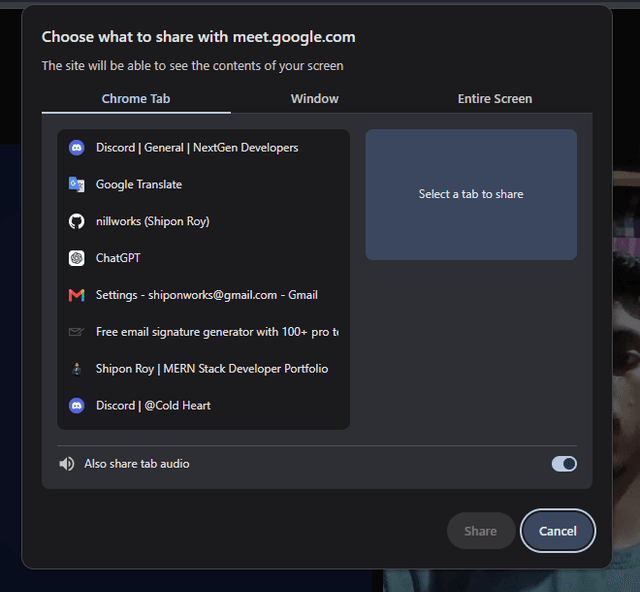The width and height of the screenshot is (640, 592).
Task: Switch to the Chrome Tab tab
Action: [136, 99]
